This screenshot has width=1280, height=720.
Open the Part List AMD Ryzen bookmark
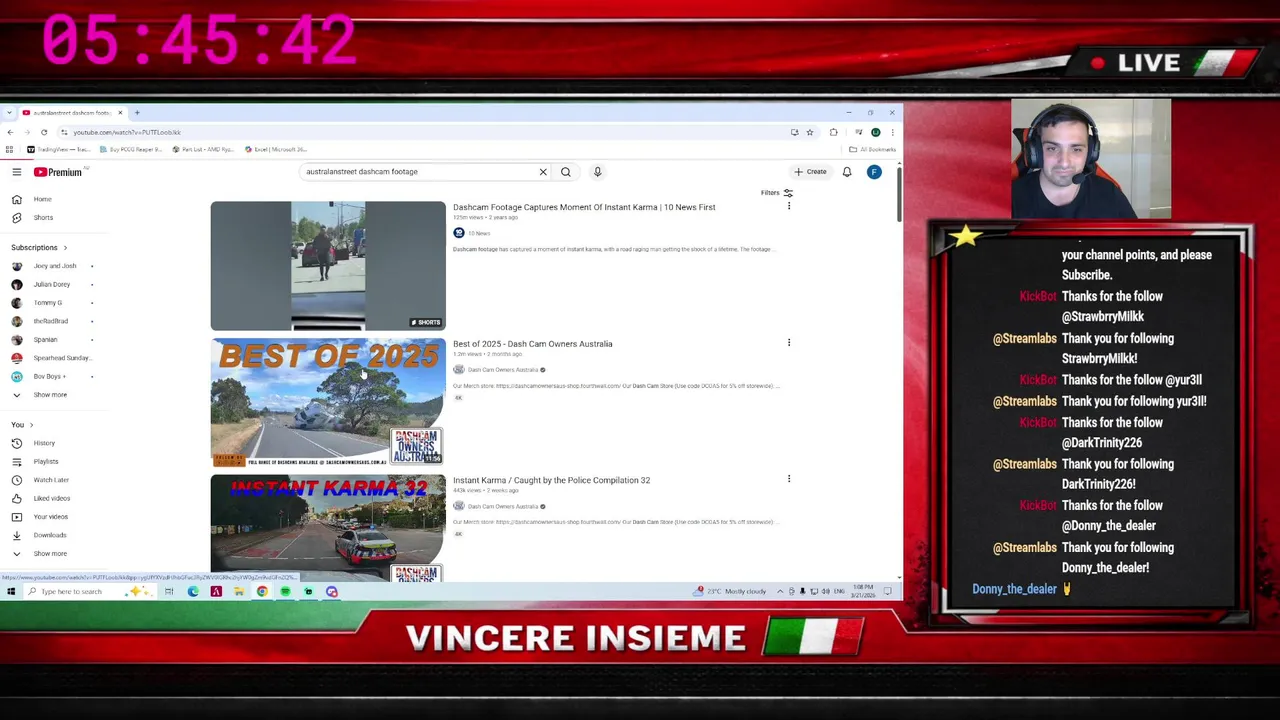(x=203, y=149)
